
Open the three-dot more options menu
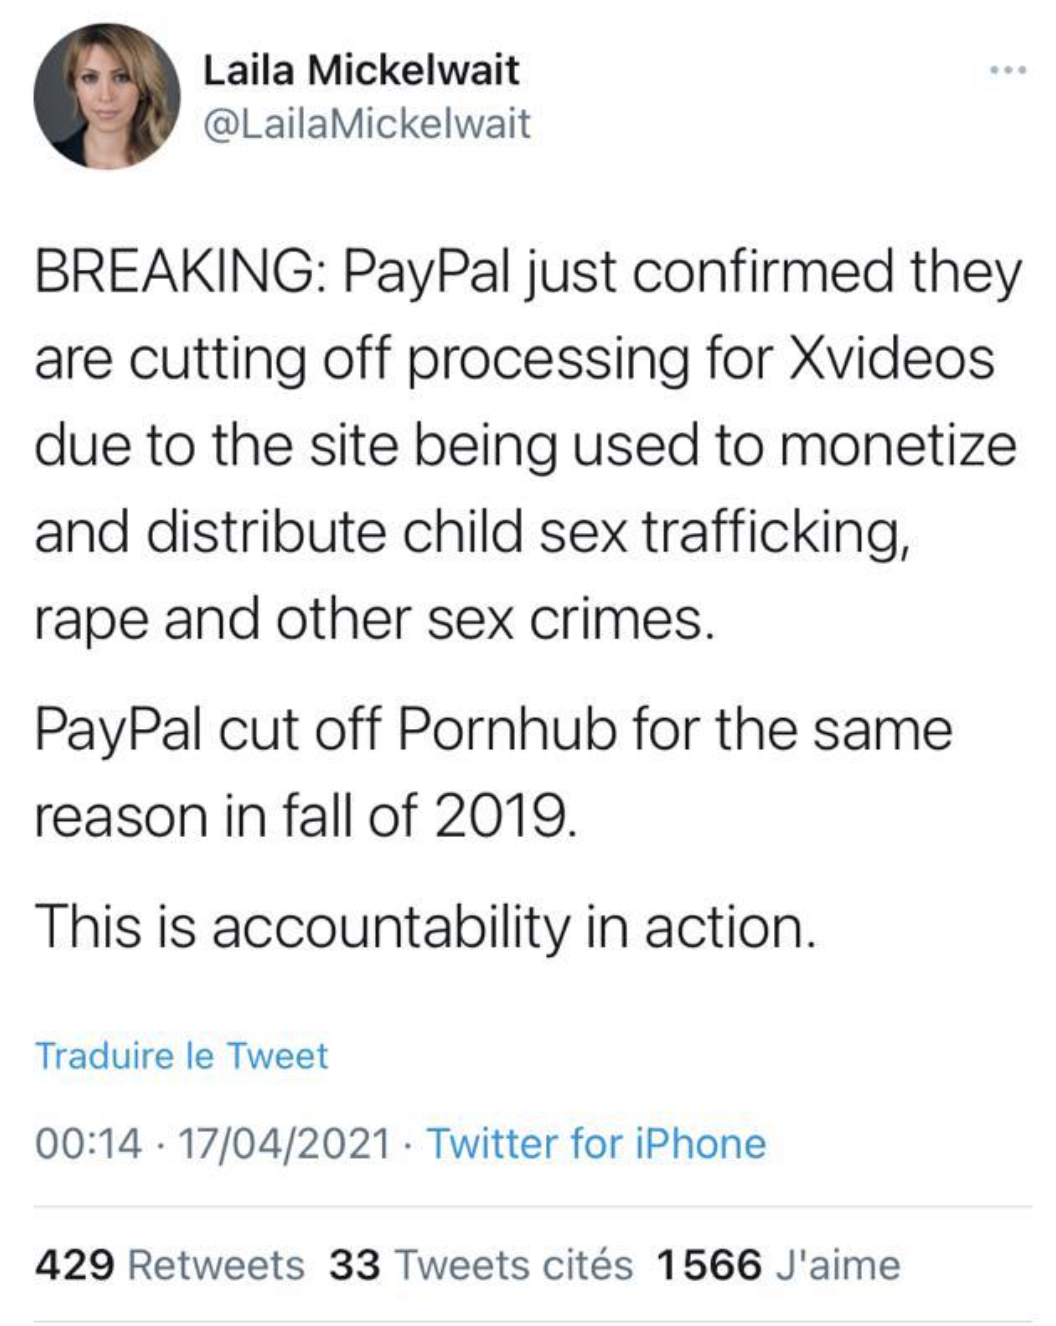1006,71
